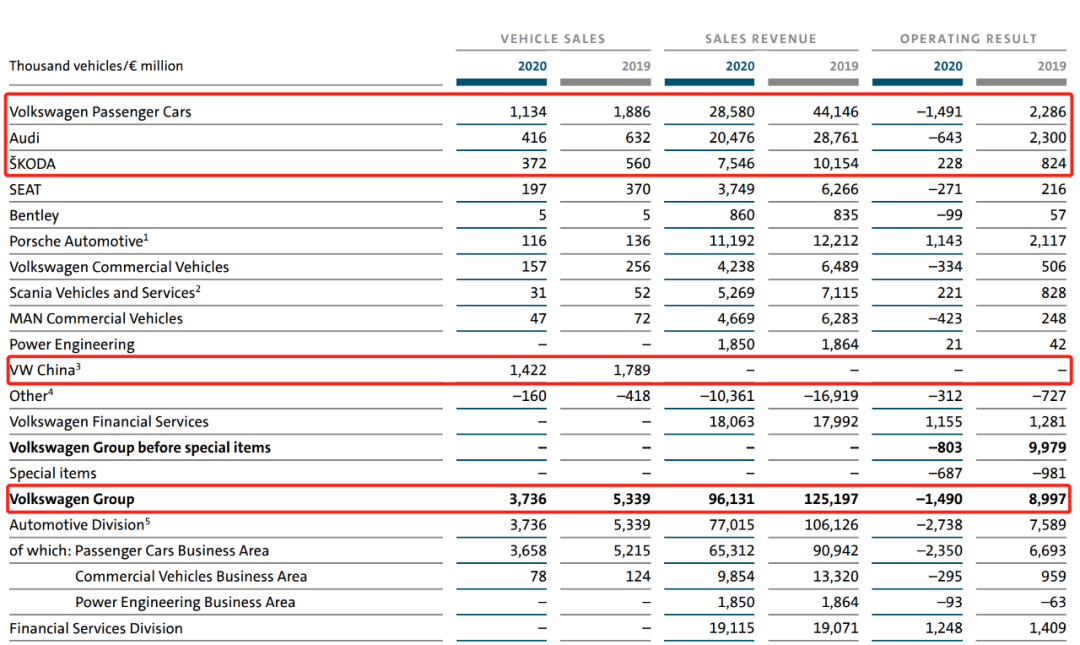The height and width of the screenshot is (645, 1080).
Task: Click the bold Volkswagen Group row label
Action: (x=72, y=499)
